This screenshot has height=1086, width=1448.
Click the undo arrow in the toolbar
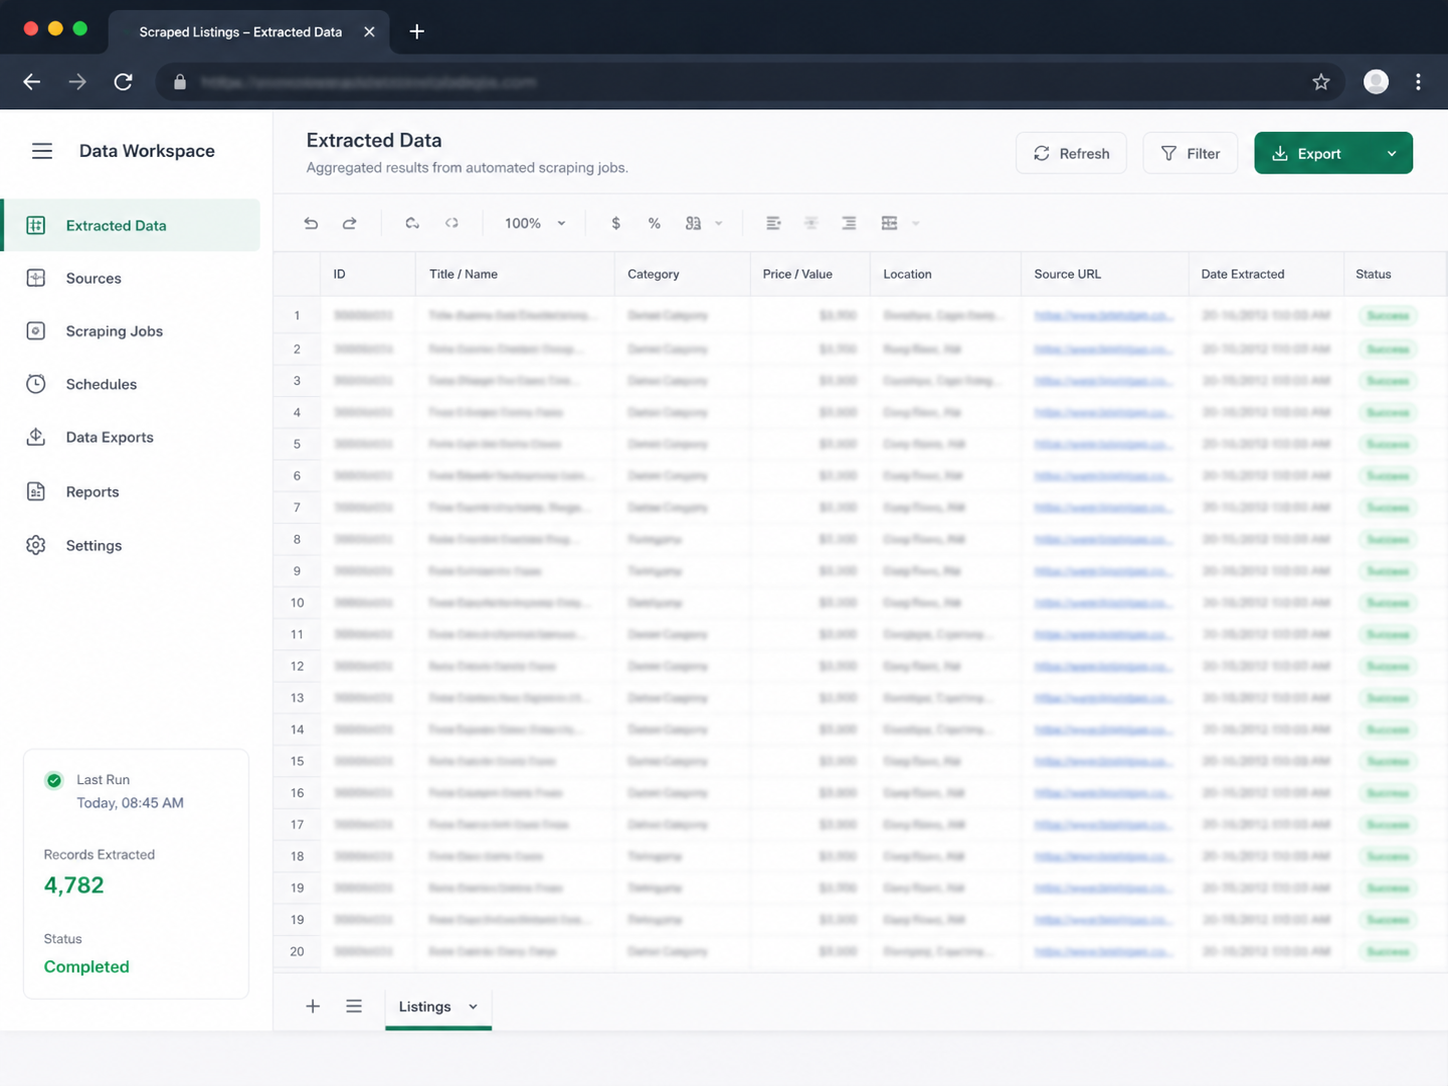pyautogui.click(x=311, y=223)
